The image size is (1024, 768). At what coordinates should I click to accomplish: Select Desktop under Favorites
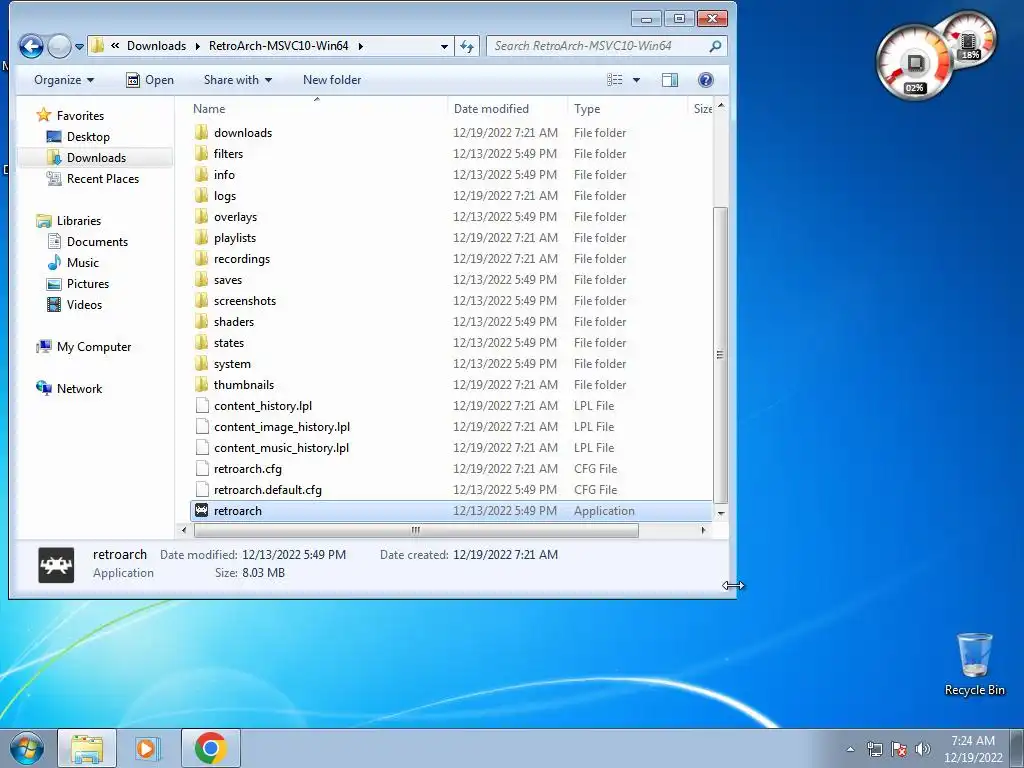tap(88, 136)
